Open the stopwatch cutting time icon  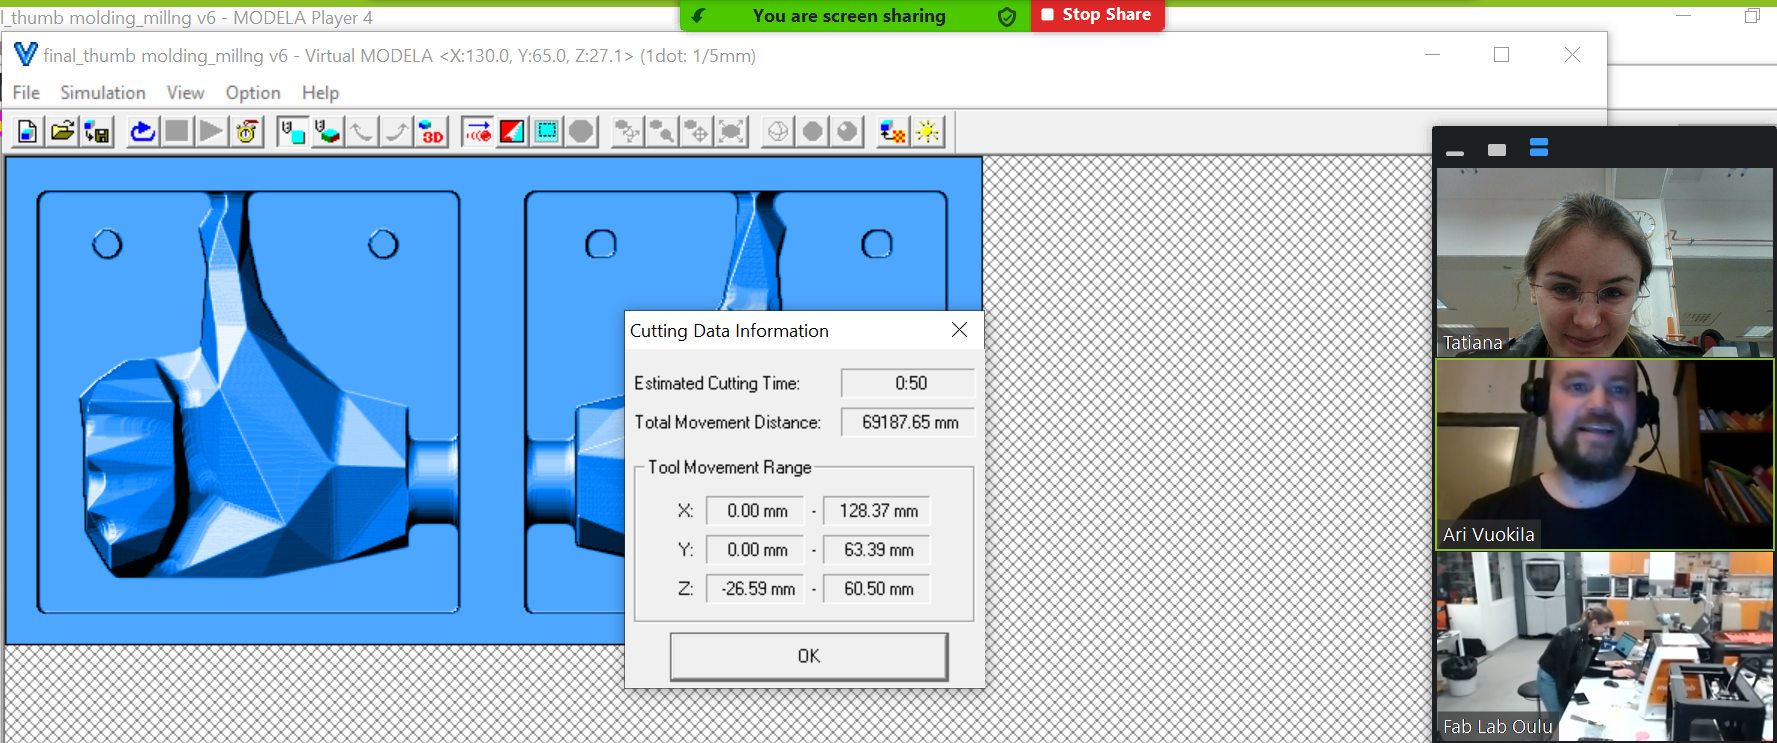pos(246,131)
